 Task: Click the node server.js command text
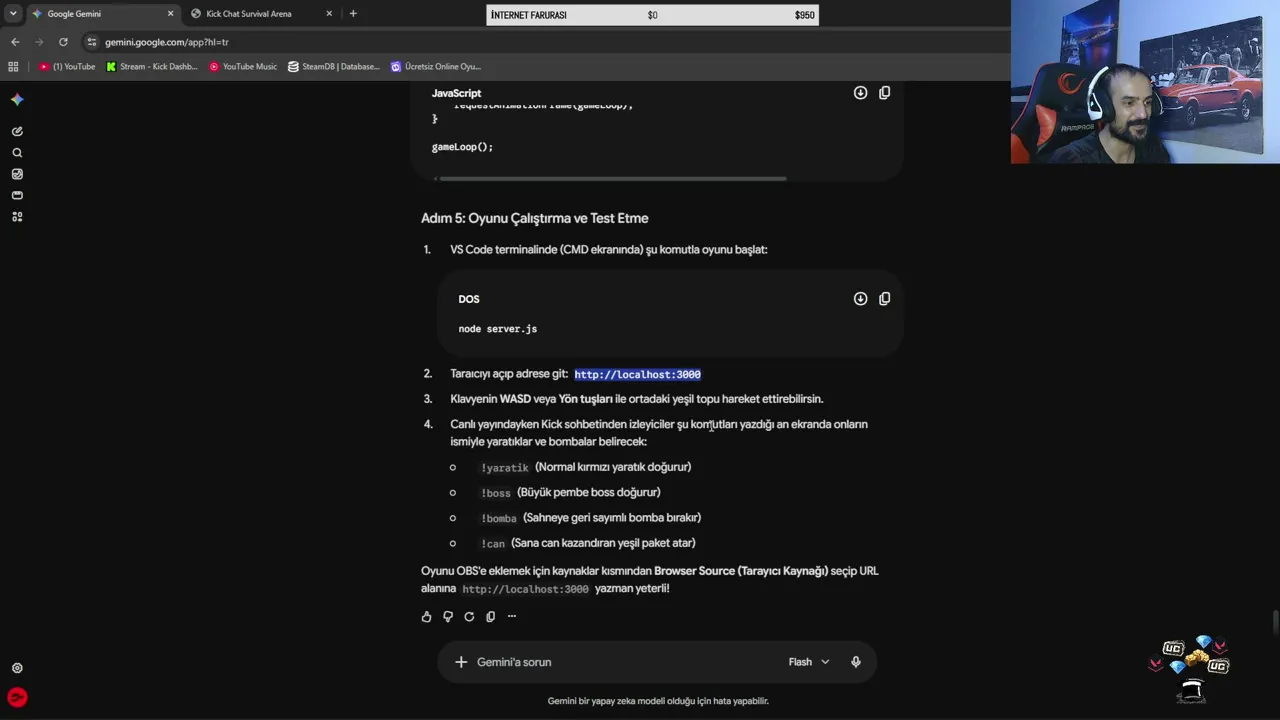498,329
